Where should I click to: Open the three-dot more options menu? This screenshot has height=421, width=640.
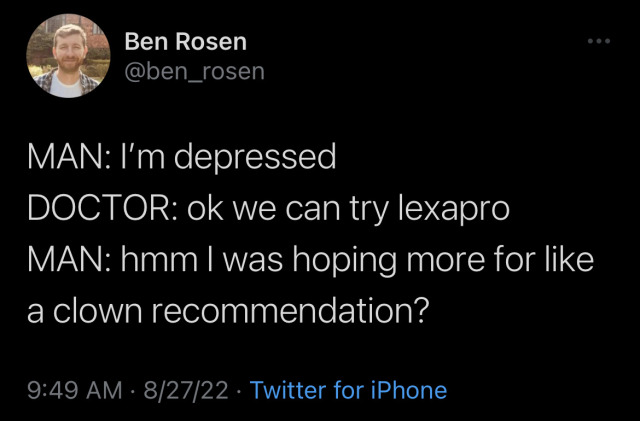598,43
